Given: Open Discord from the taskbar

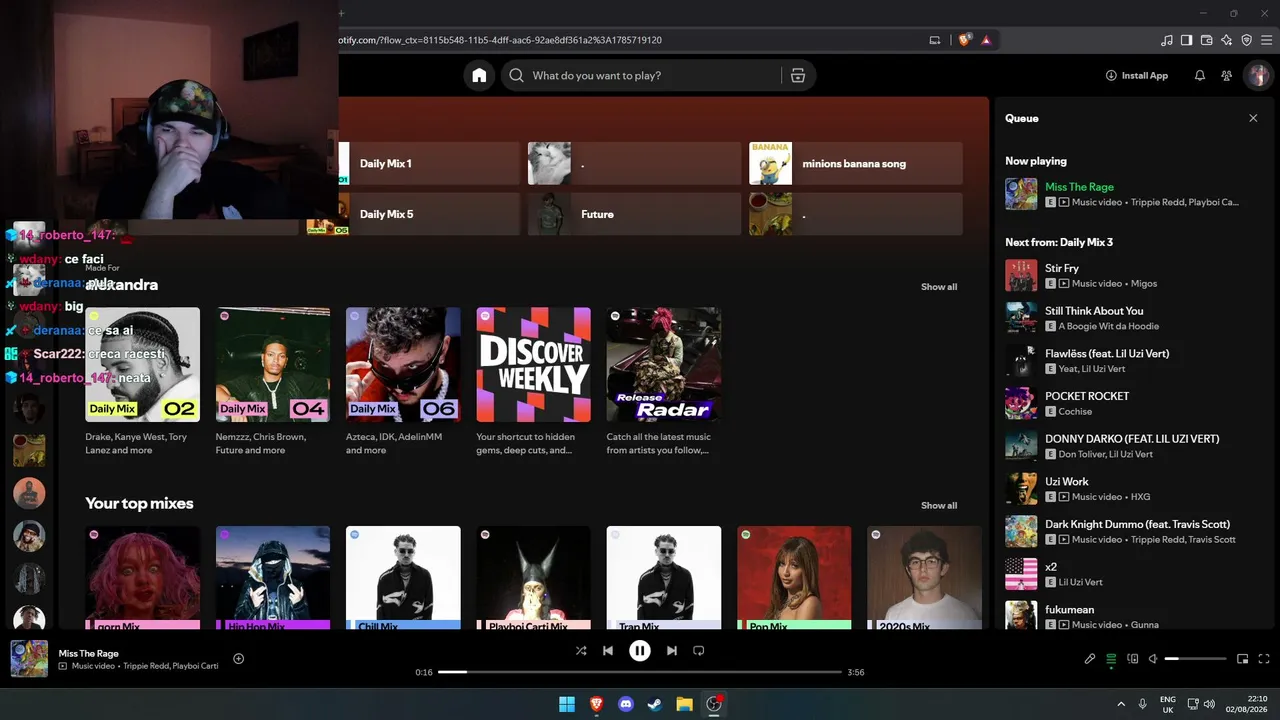Looking at the screenshot, I should click(x=626, y=704).
